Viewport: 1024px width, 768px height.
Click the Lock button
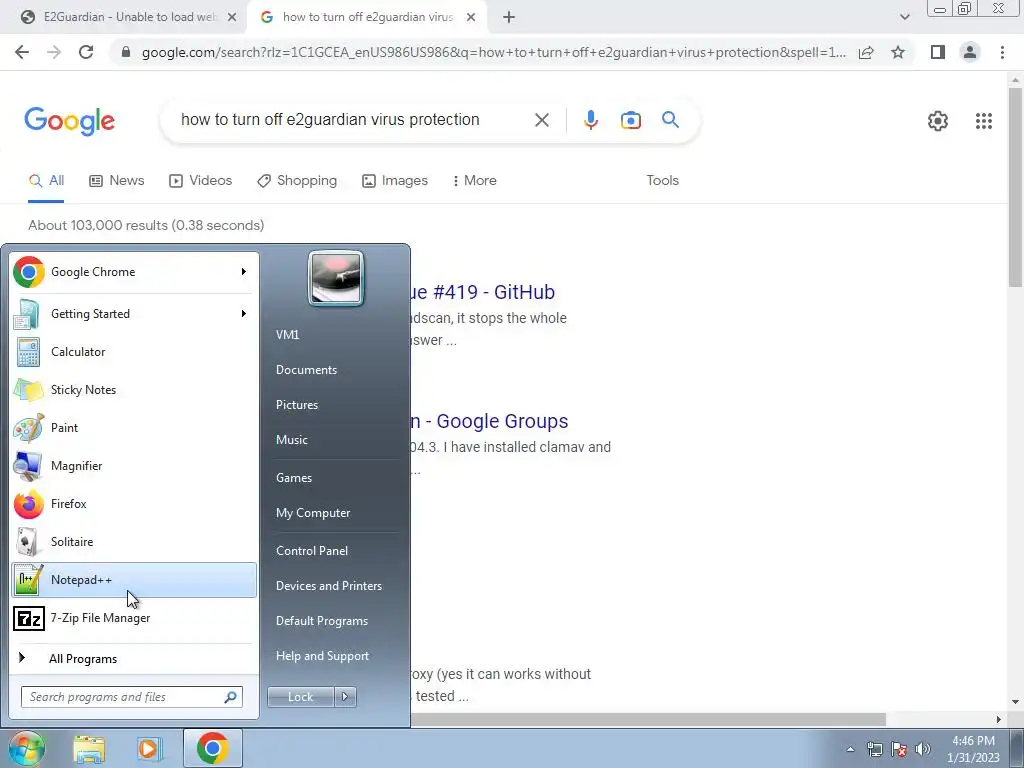[300, 697]
